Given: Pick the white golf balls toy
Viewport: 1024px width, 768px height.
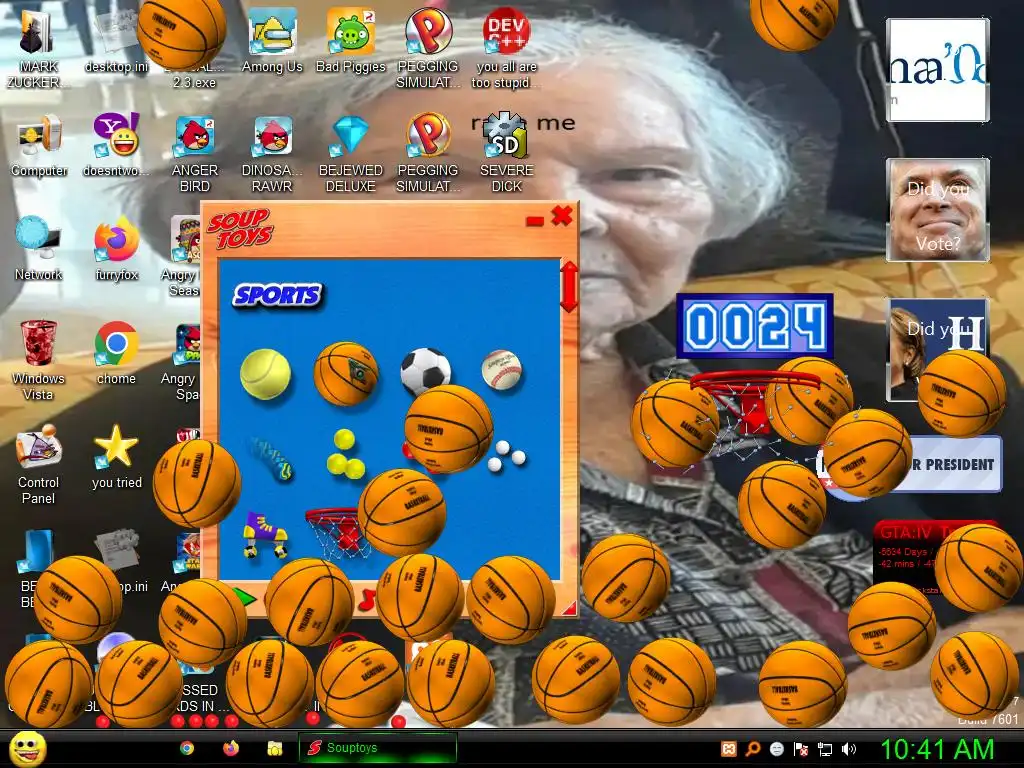Looking at the screenshot, I should (x=507, y=455).
